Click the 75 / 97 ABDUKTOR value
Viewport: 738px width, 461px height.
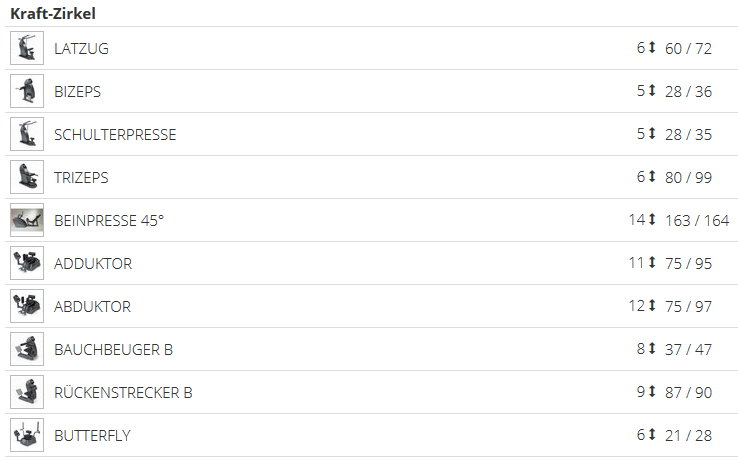688,306
